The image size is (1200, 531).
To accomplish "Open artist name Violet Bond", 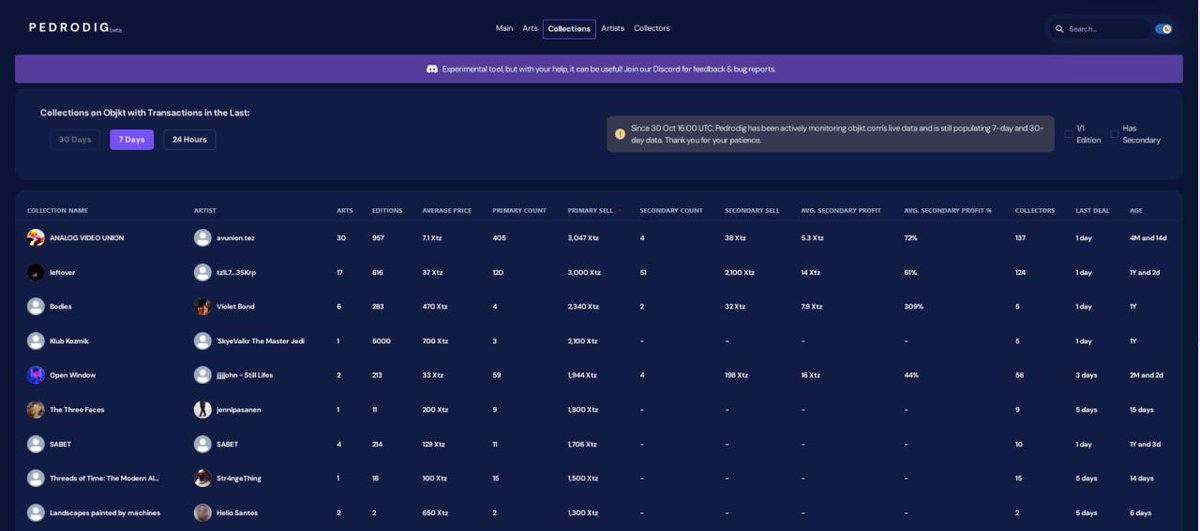I will pyautogui.click(x=235, y=306).
